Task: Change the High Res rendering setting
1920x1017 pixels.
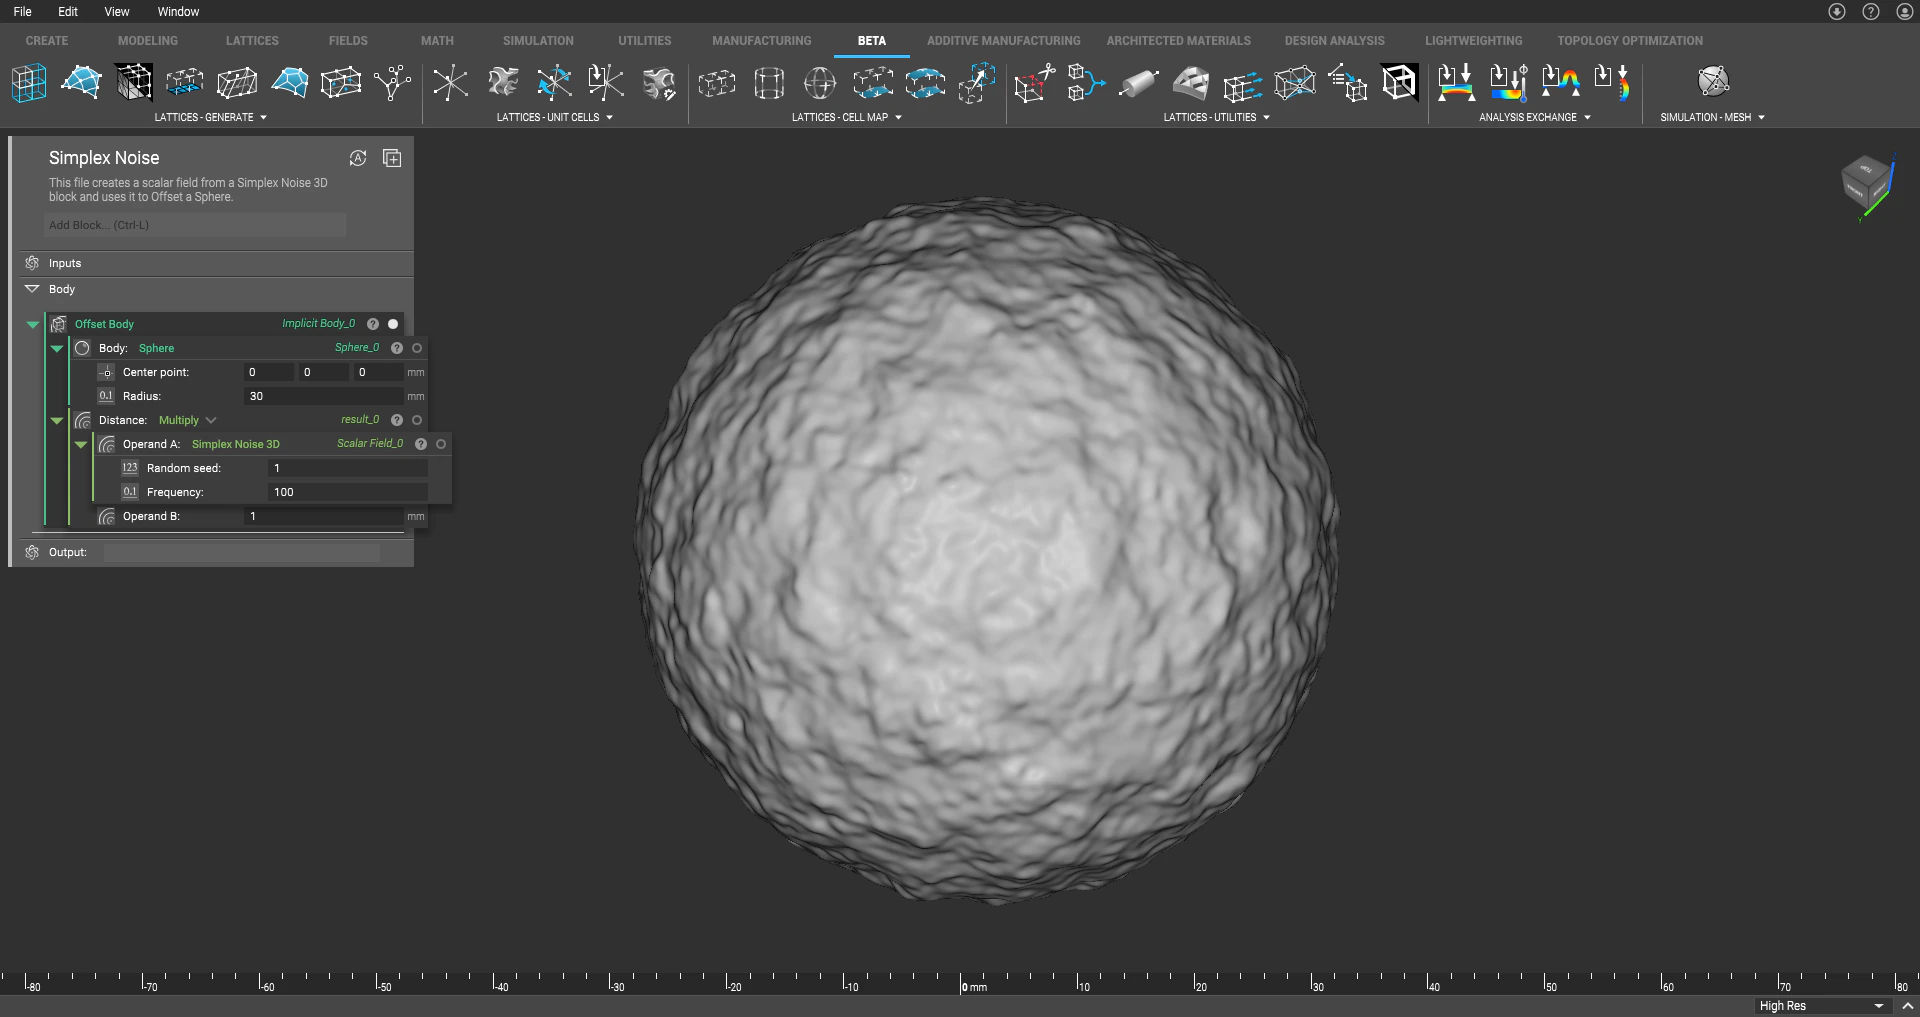Action: tap(1819, 1006)
